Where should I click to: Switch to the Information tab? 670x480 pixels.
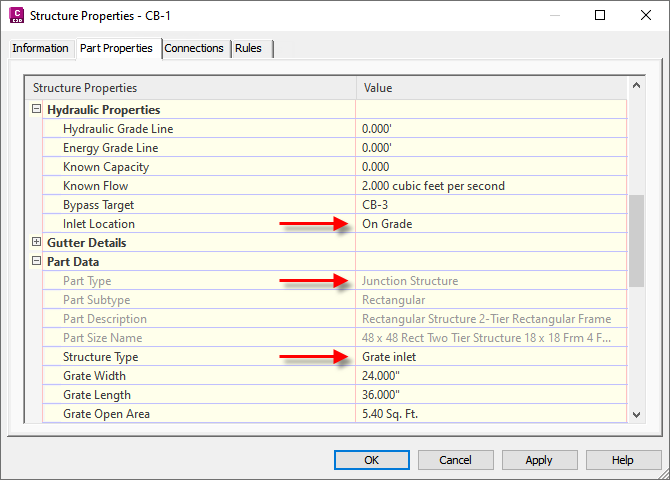click(41, 48)
